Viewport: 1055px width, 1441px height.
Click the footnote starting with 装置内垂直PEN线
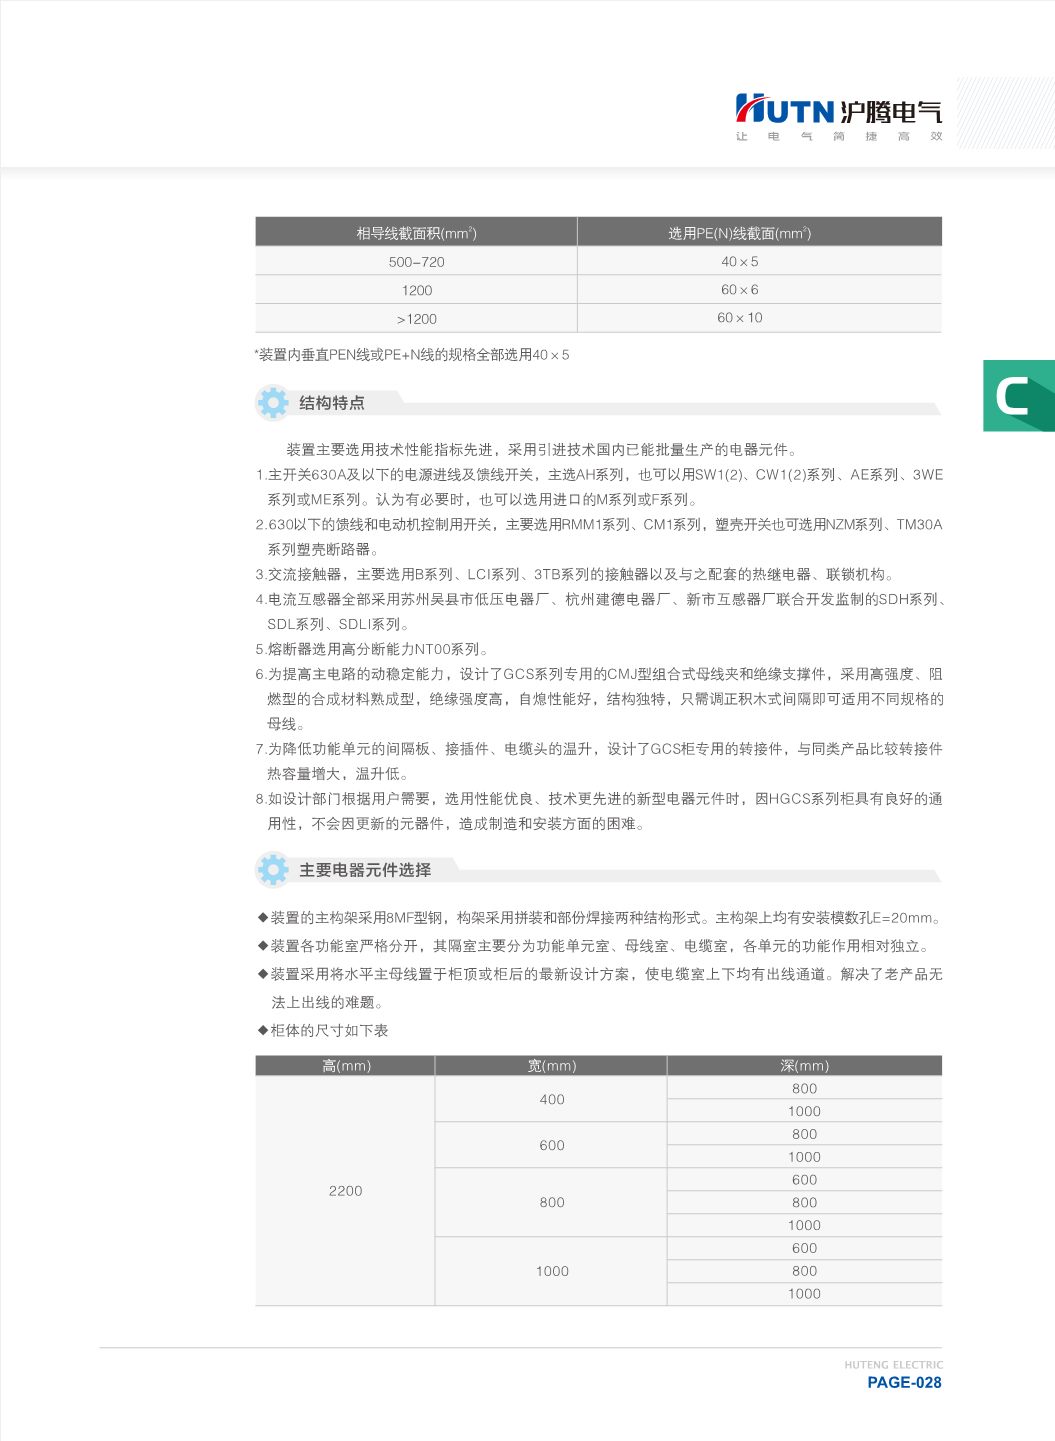pos(412,354)
